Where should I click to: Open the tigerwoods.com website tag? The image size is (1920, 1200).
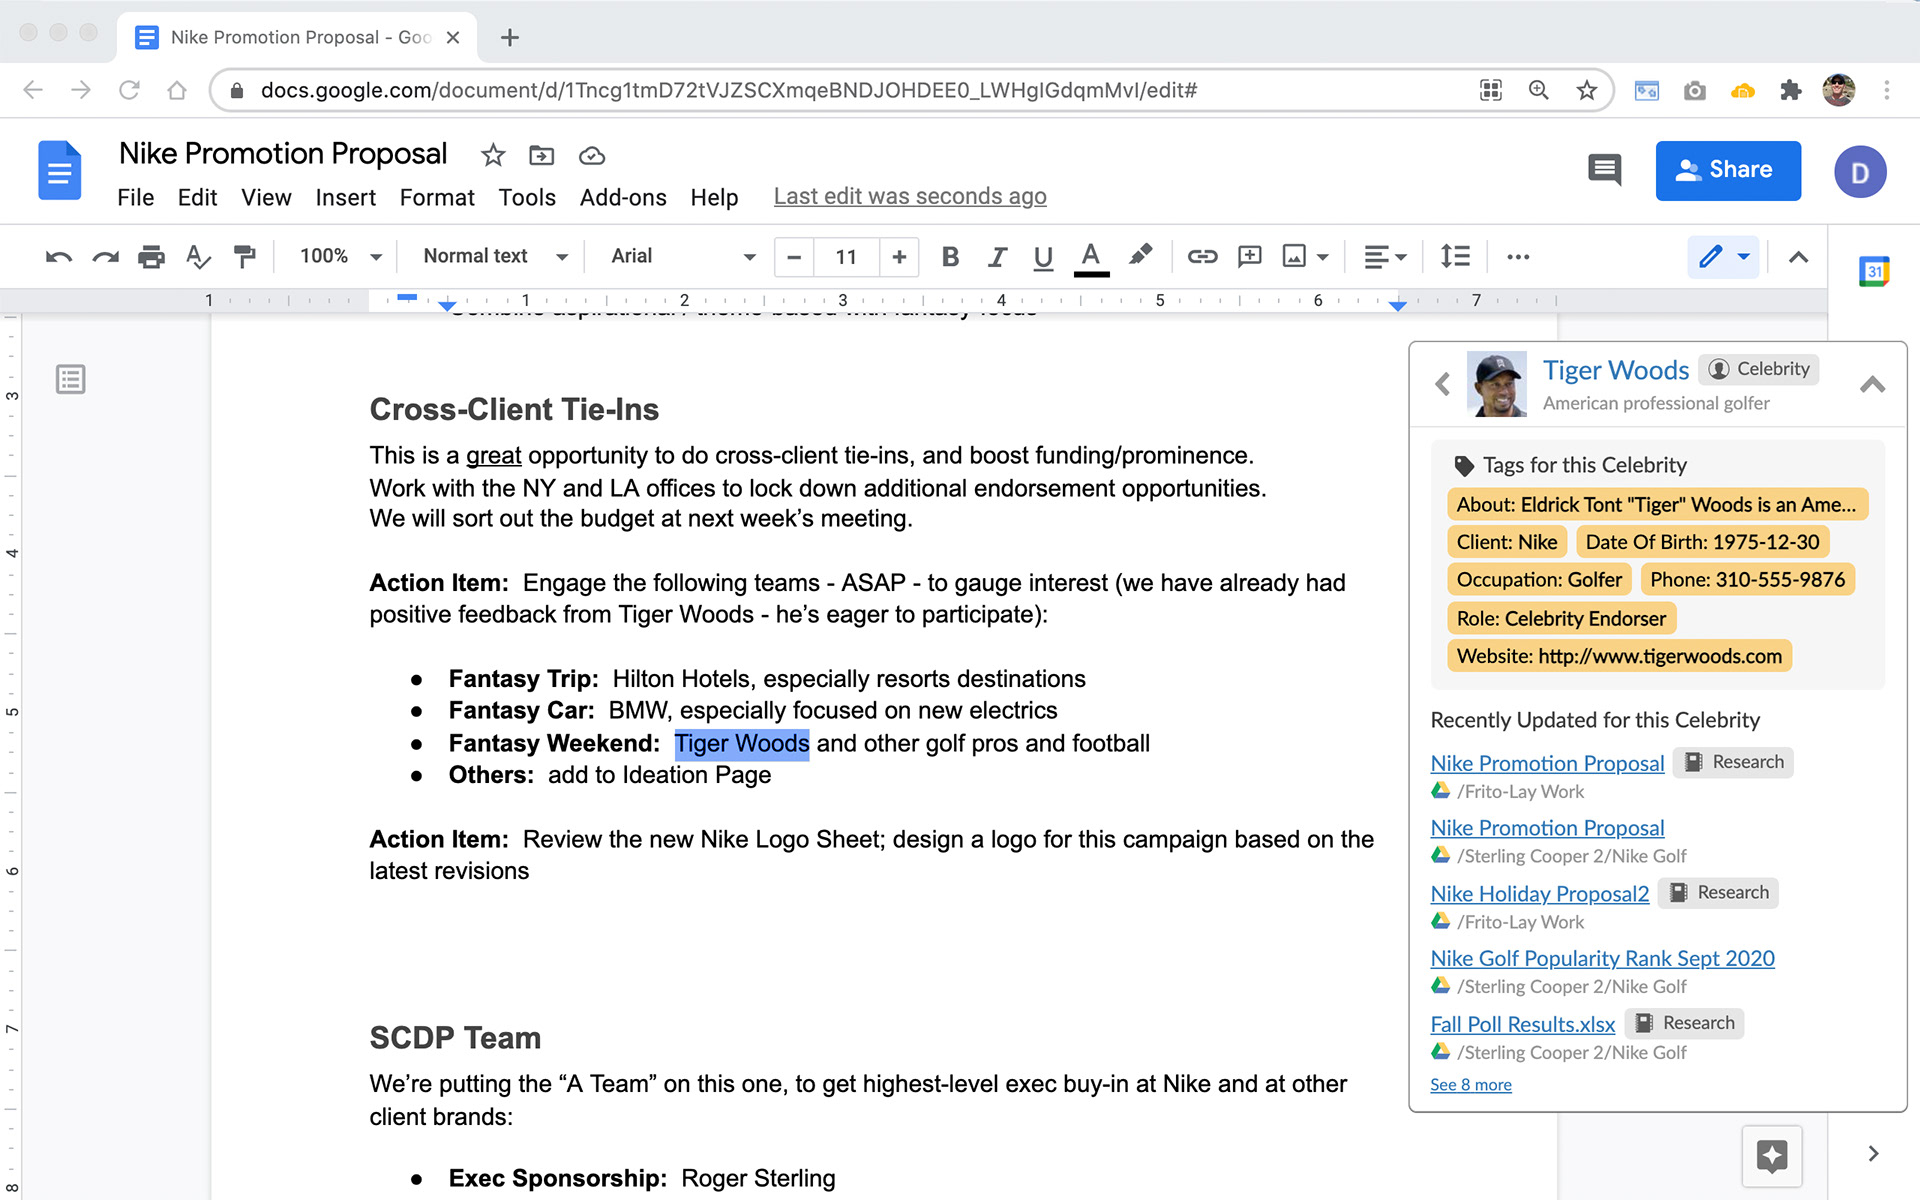pyautogui.click(x=1619, y=656)
